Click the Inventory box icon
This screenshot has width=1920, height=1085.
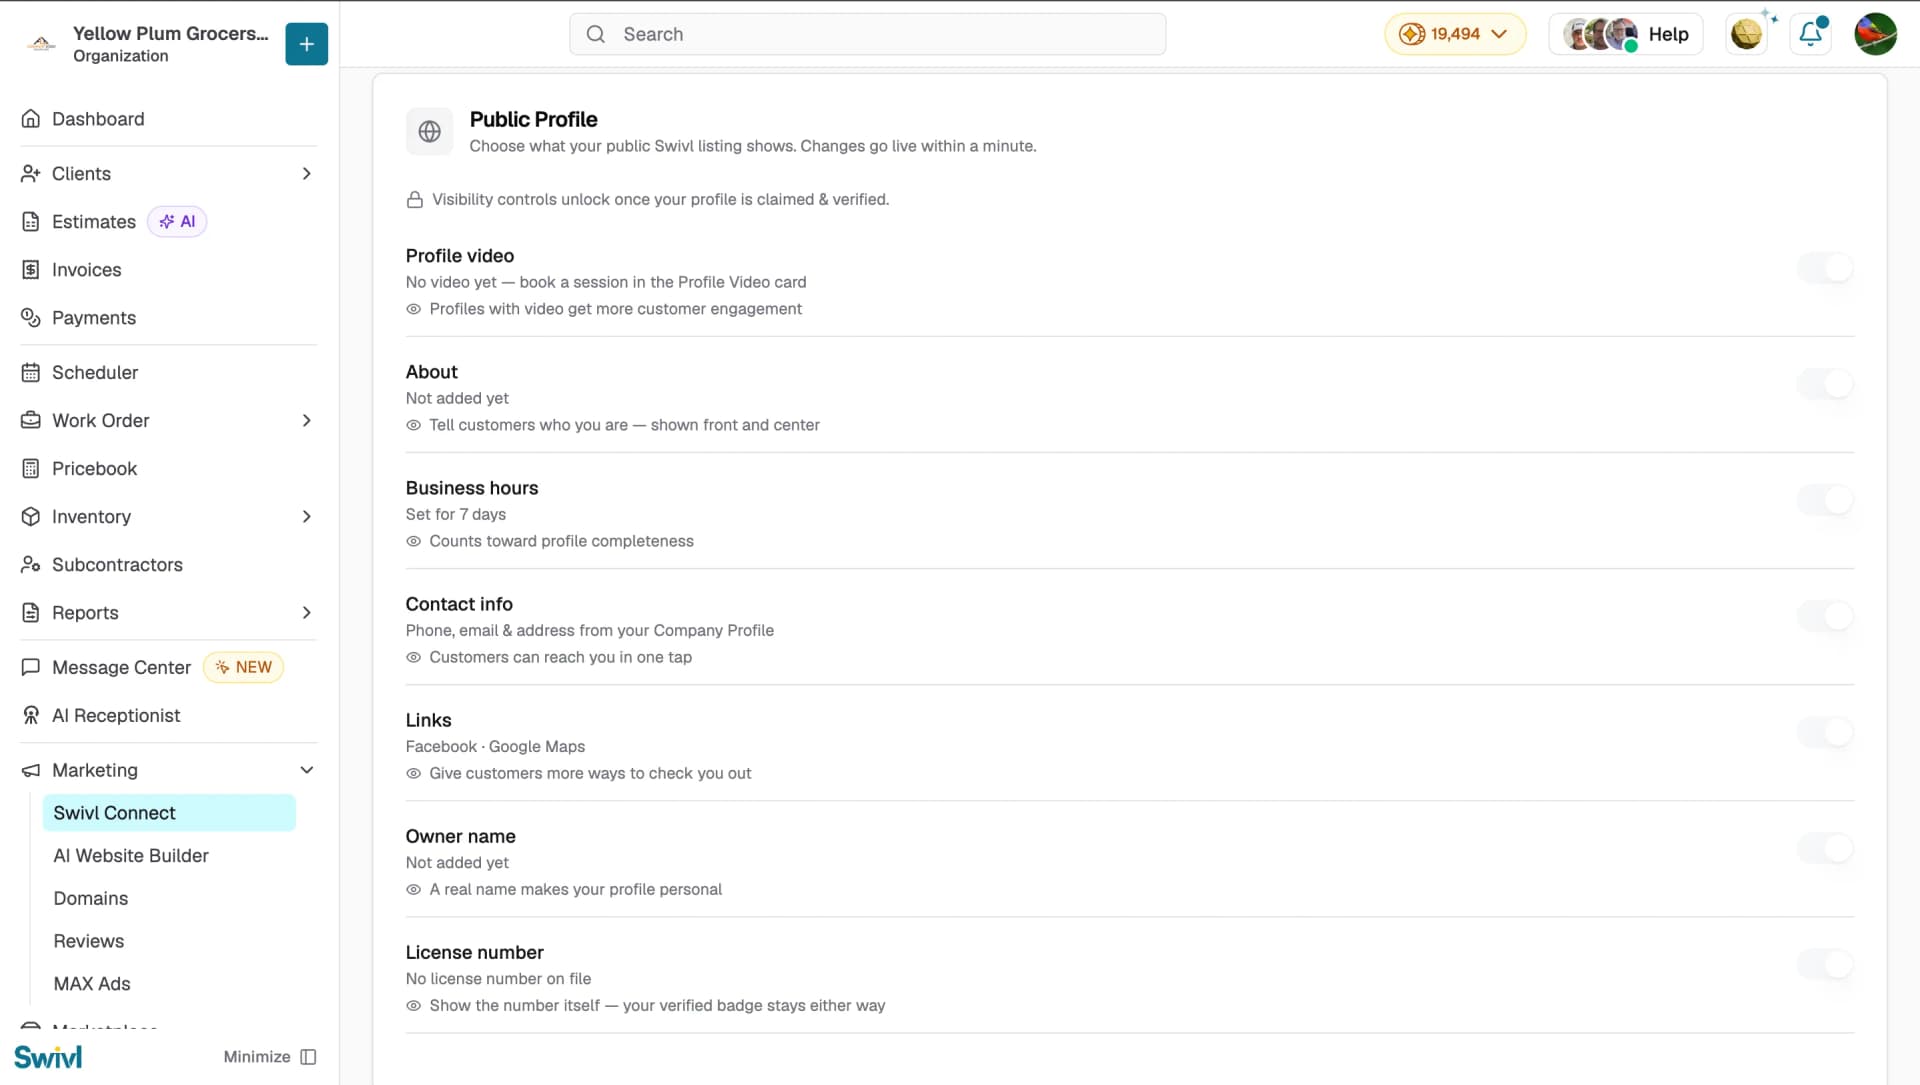pyautogui.click(x=31, y=517)
